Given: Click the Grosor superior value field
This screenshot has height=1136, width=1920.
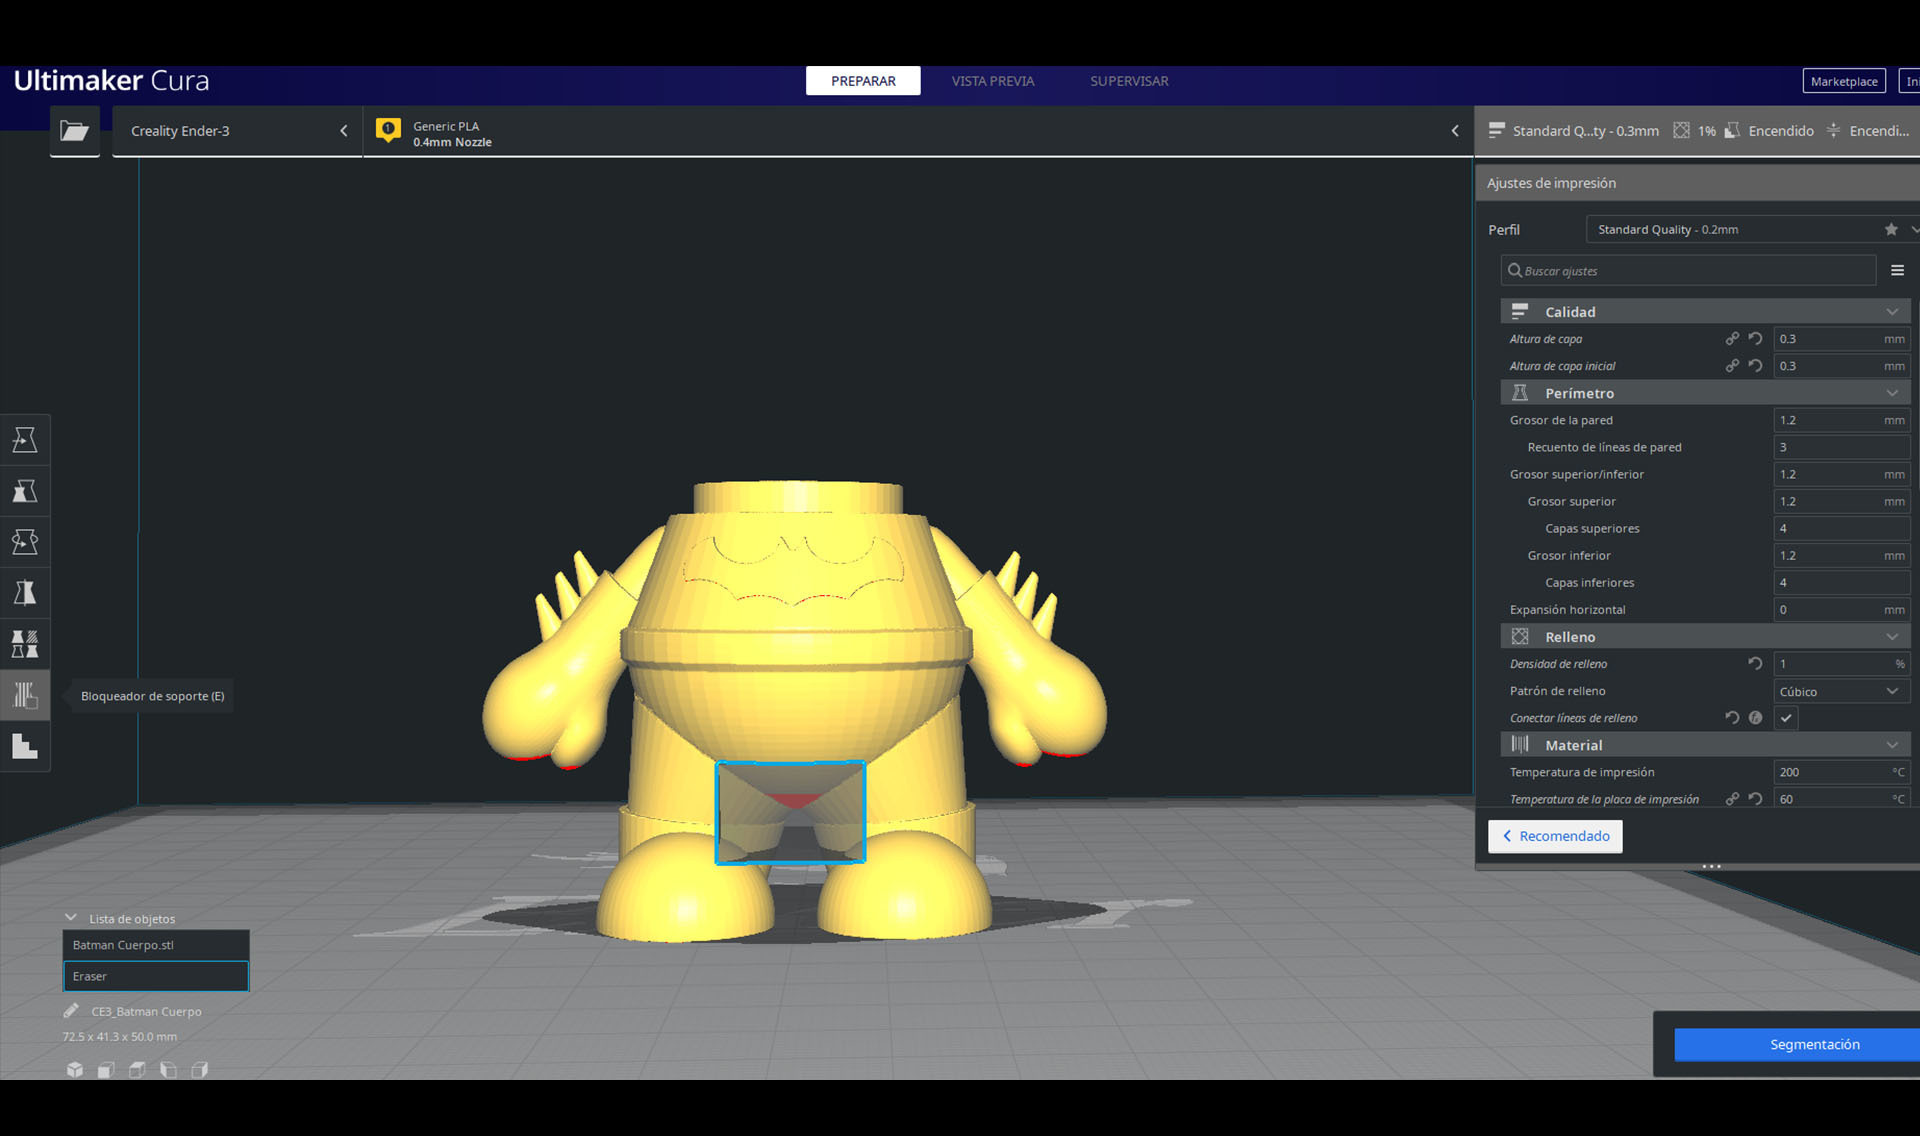Looking at the screenshot, I should coord(1841,501).
